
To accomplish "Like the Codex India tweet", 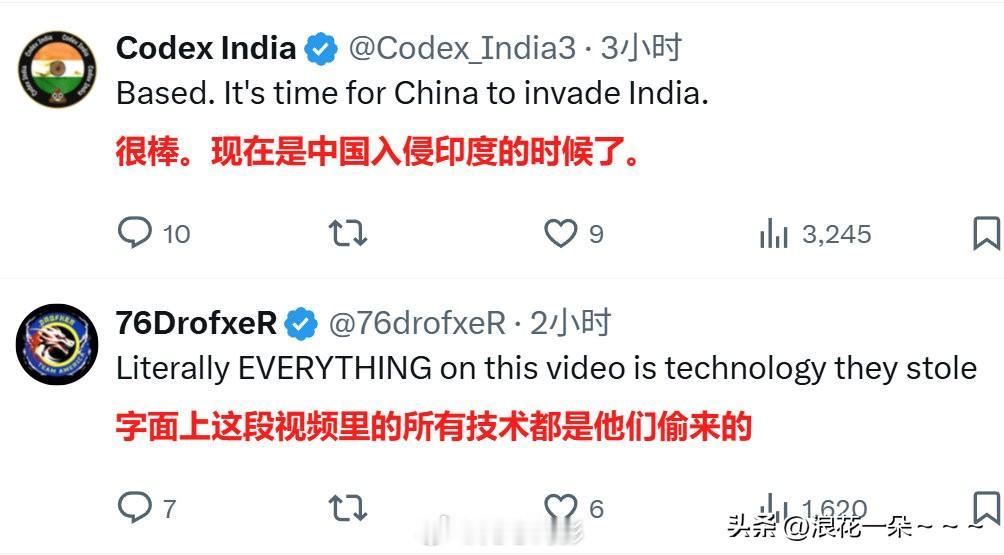I will pos(574,233).
